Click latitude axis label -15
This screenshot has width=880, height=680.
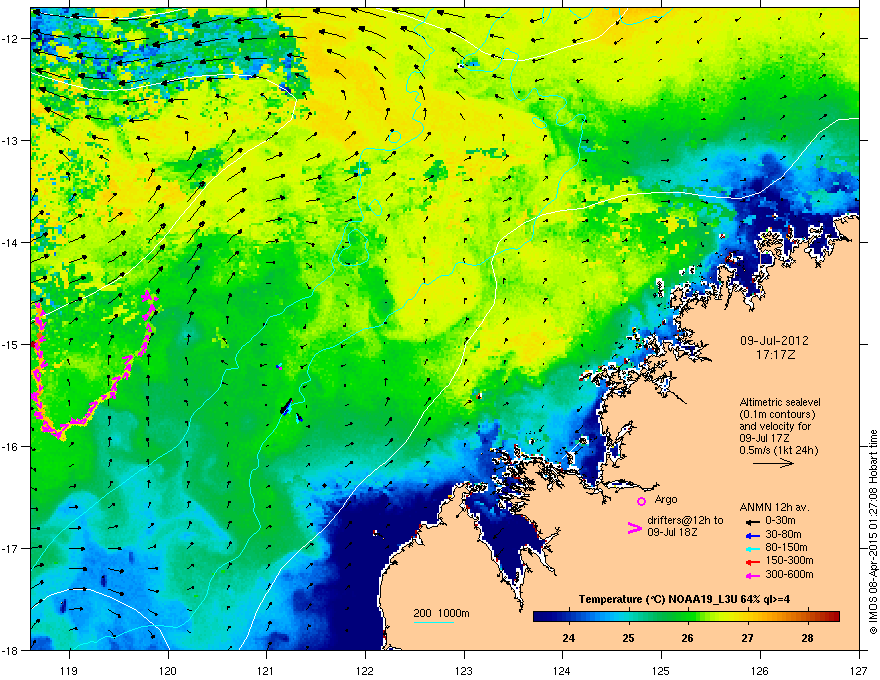[x=11, y=344]
